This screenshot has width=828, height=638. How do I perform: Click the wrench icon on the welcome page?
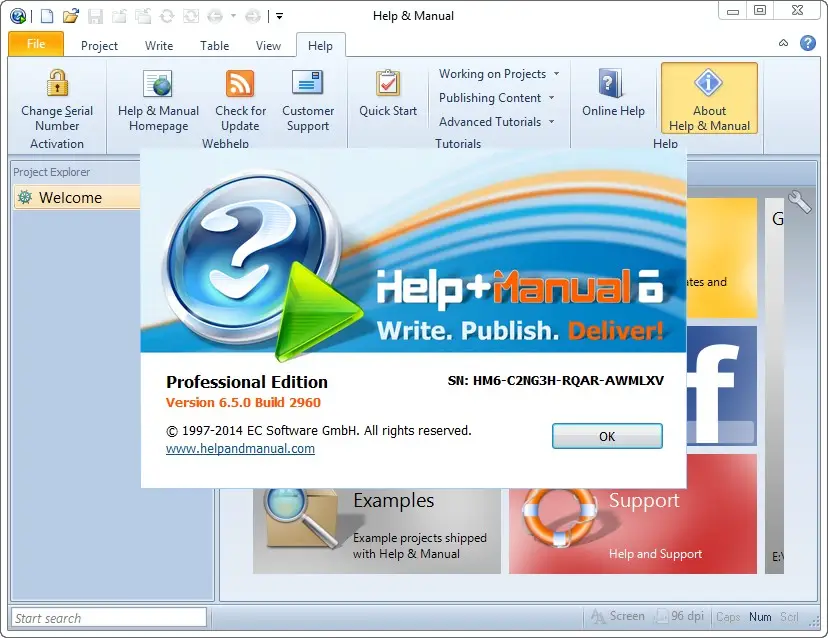coord(799,201)
